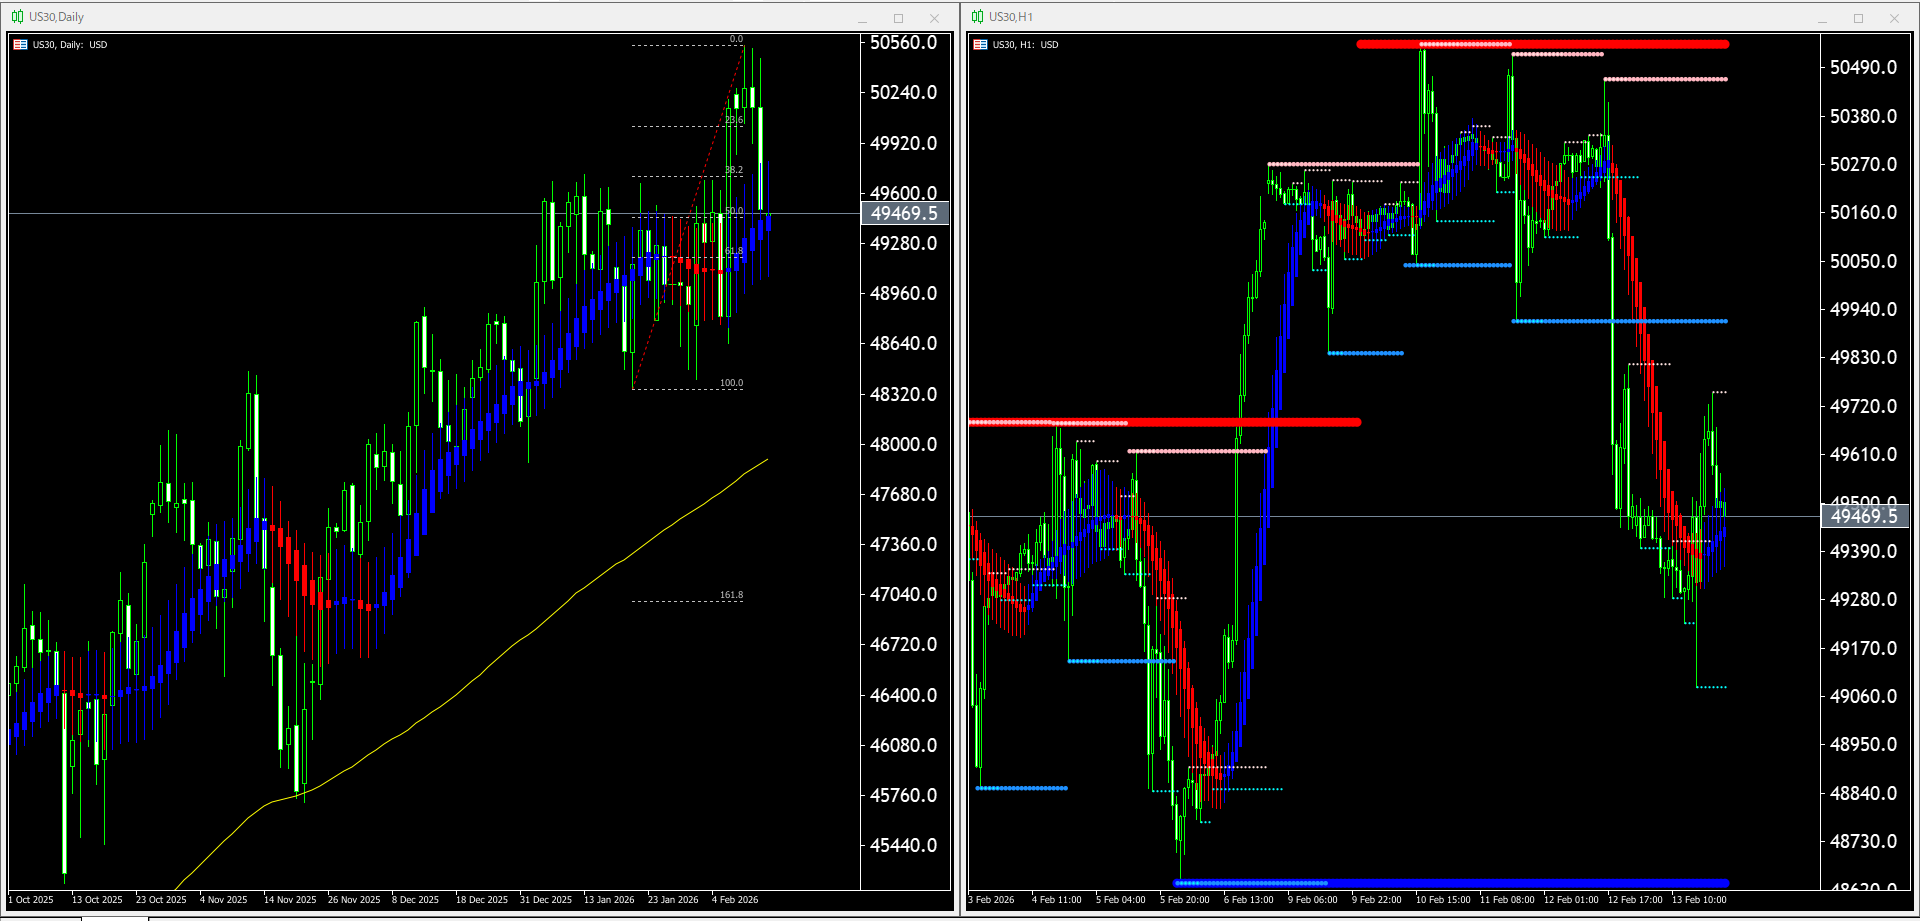Click the 50560.0 price on Daily scale
The width and height of the screenshot is (1920, 921).
904,42
